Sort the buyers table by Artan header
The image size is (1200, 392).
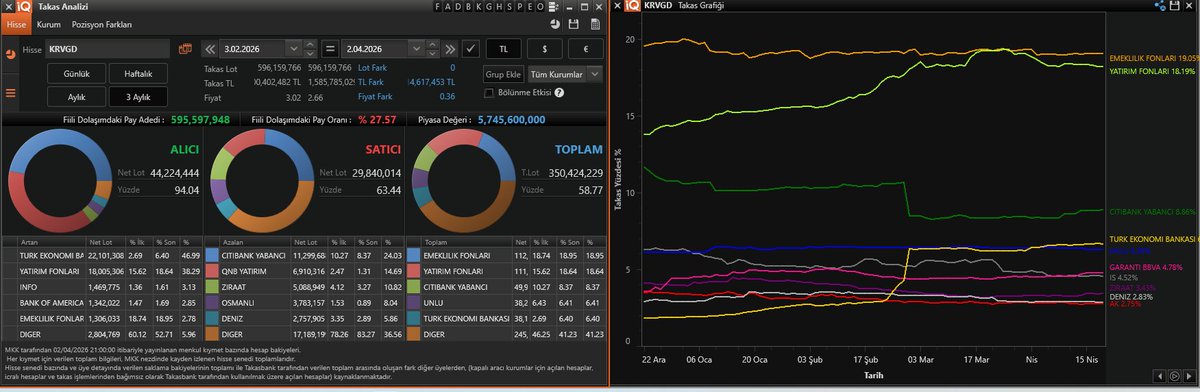(51, 242)
